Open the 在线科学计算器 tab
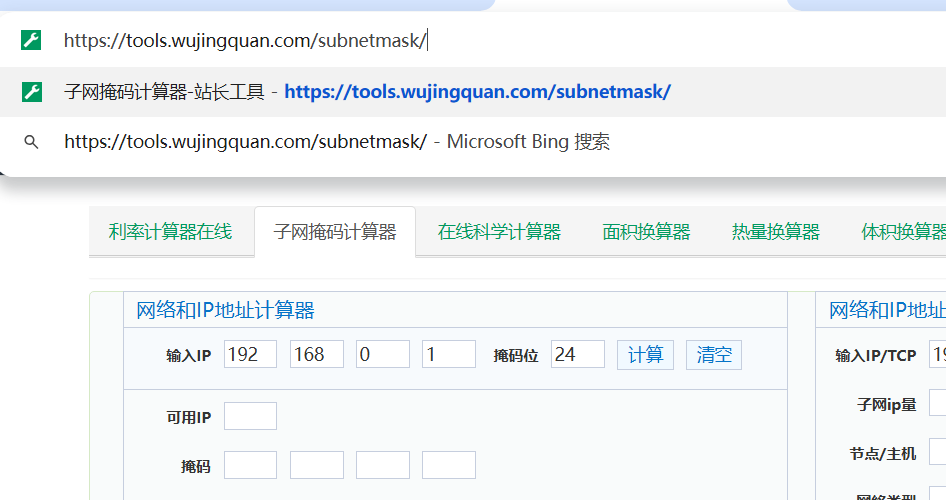This screenshot has height=500, width=946. [499, 232]
